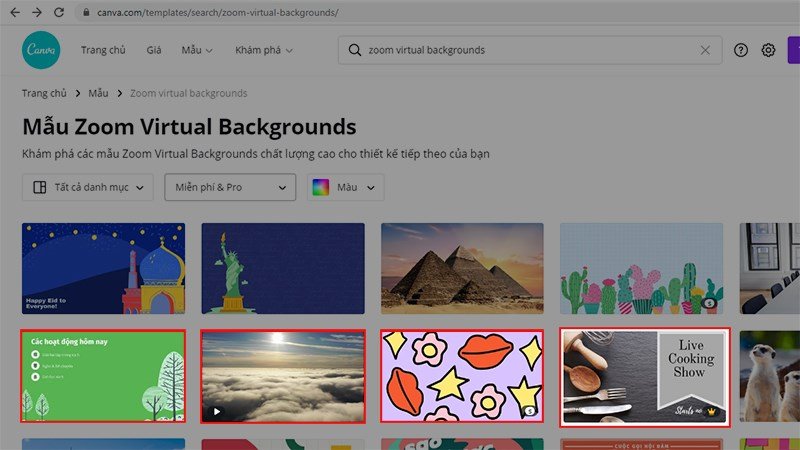This screenshot has width=800, height=450.
Task: Open the Màu color filter
Action: tap(345, 187)
